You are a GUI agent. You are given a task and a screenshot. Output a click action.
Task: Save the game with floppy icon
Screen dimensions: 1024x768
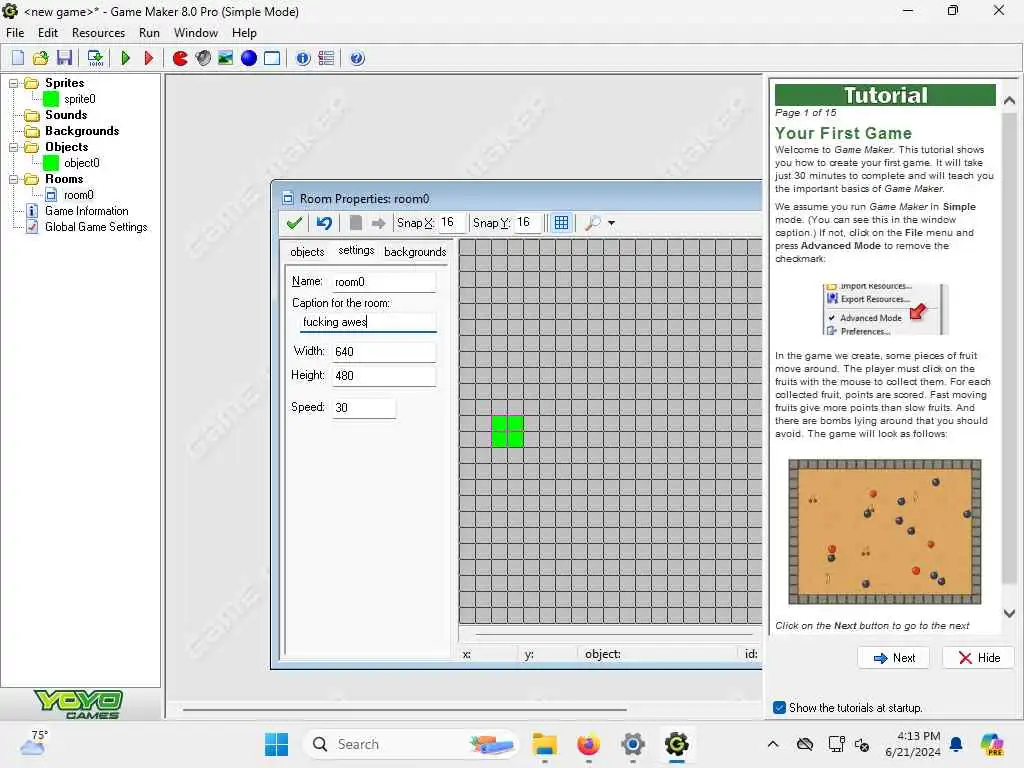pos(64,58)
